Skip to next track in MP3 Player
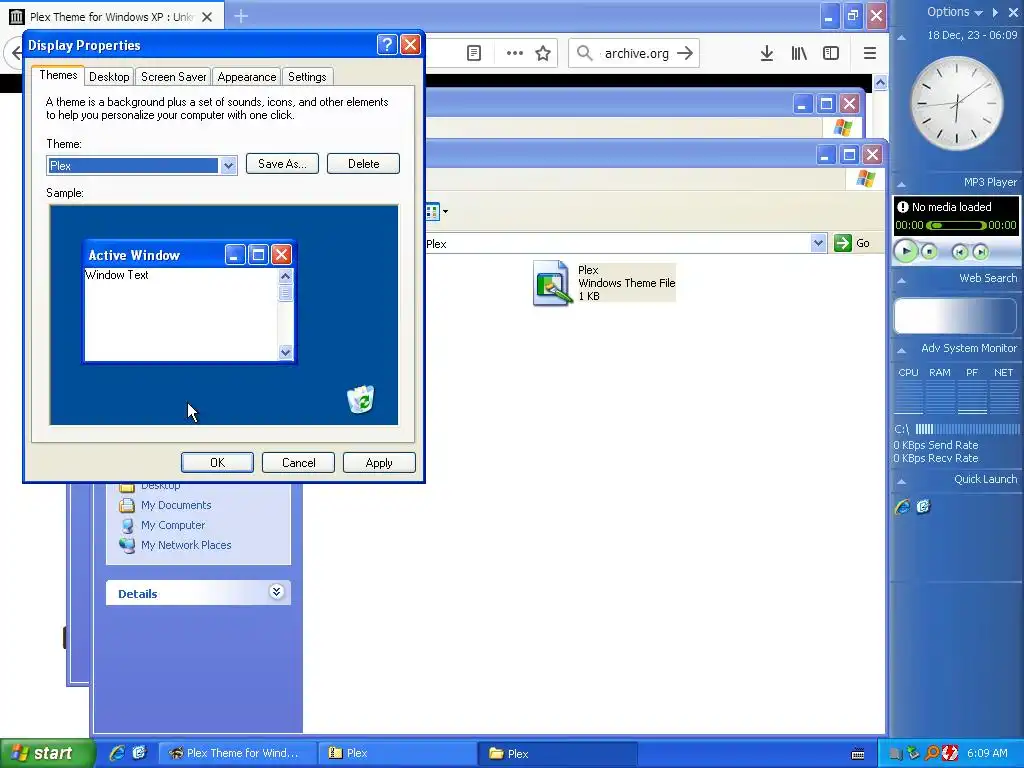 click(x=980, y=252)
